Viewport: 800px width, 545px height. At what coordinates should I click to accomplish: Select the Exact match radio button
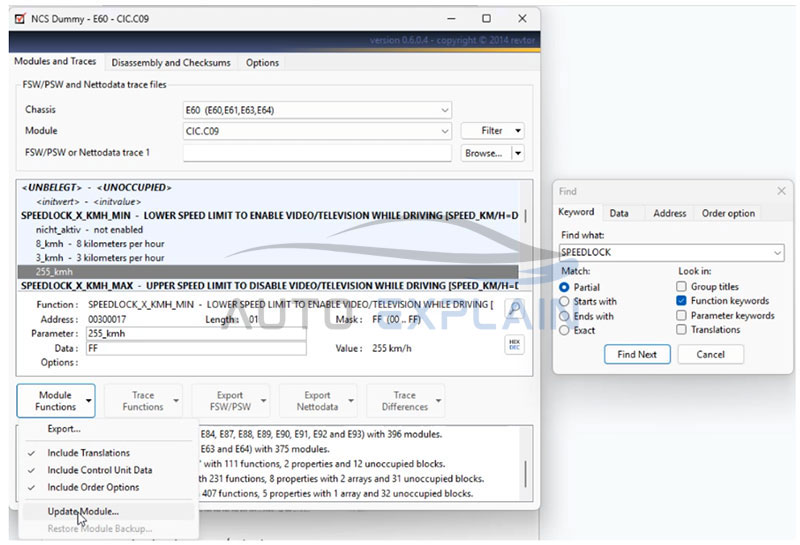564,331
